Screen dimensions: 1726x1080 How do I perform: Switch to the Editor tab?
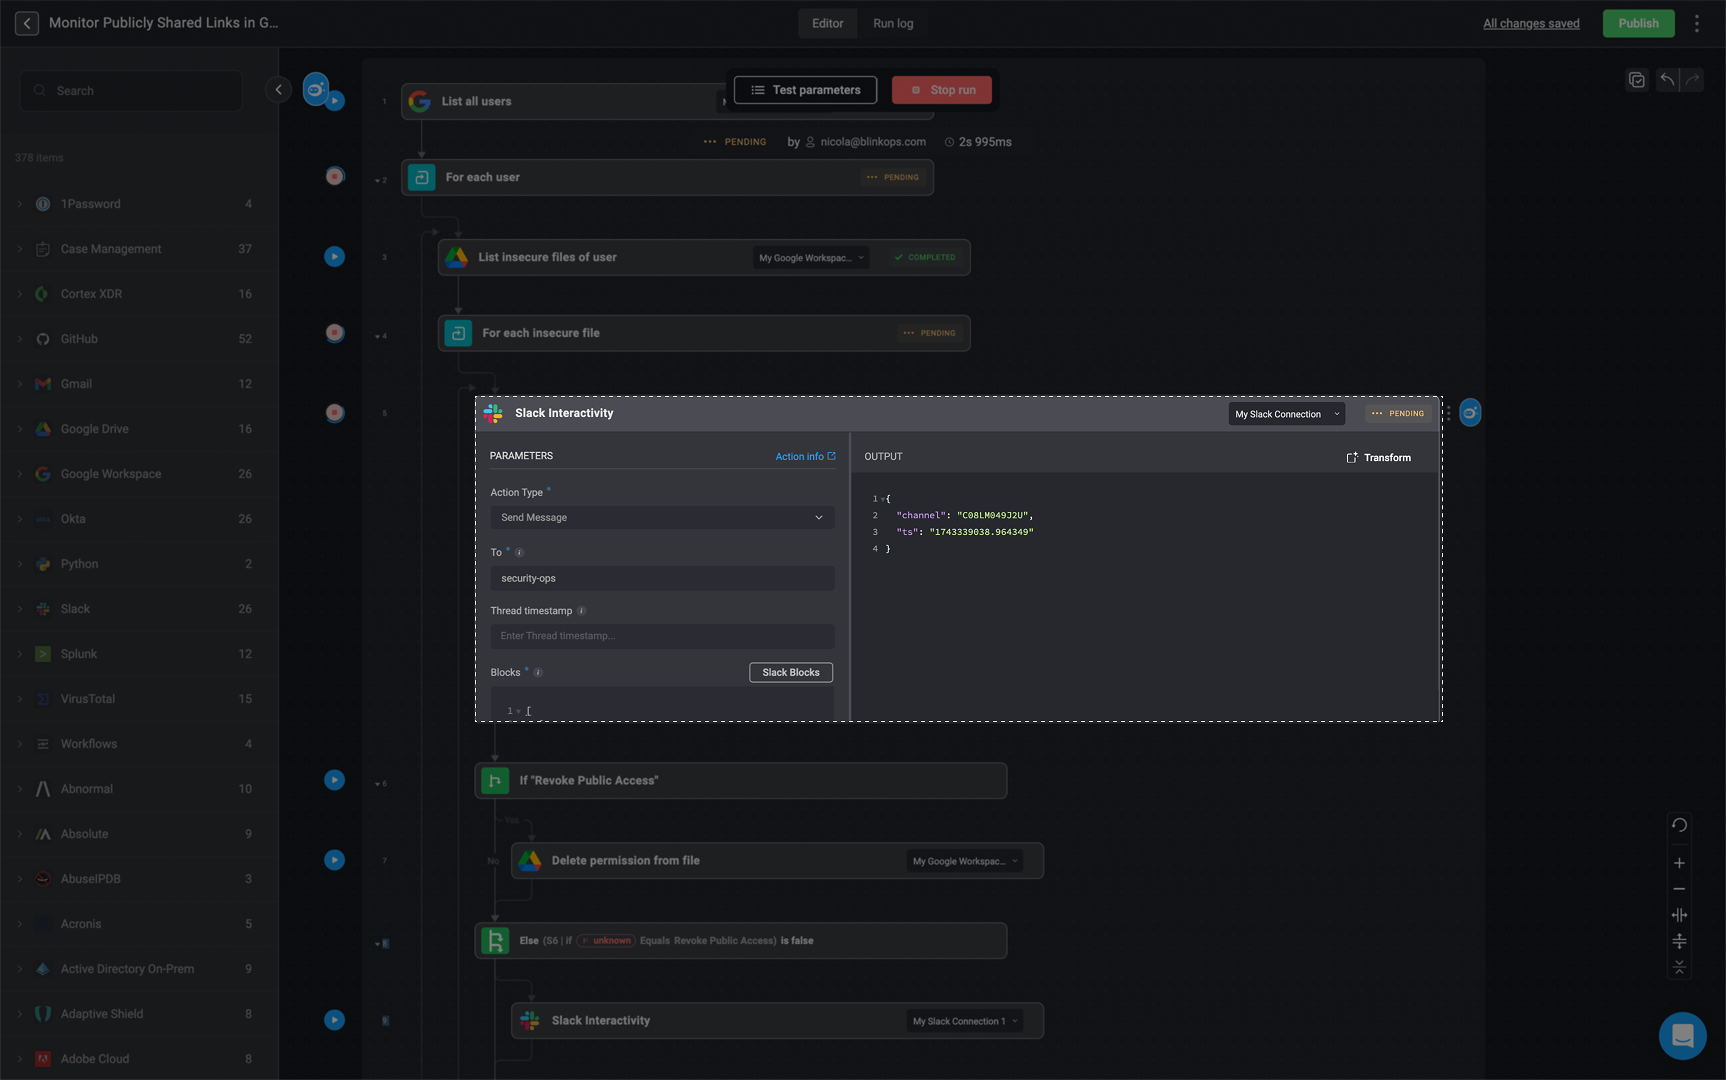point(827,23)
